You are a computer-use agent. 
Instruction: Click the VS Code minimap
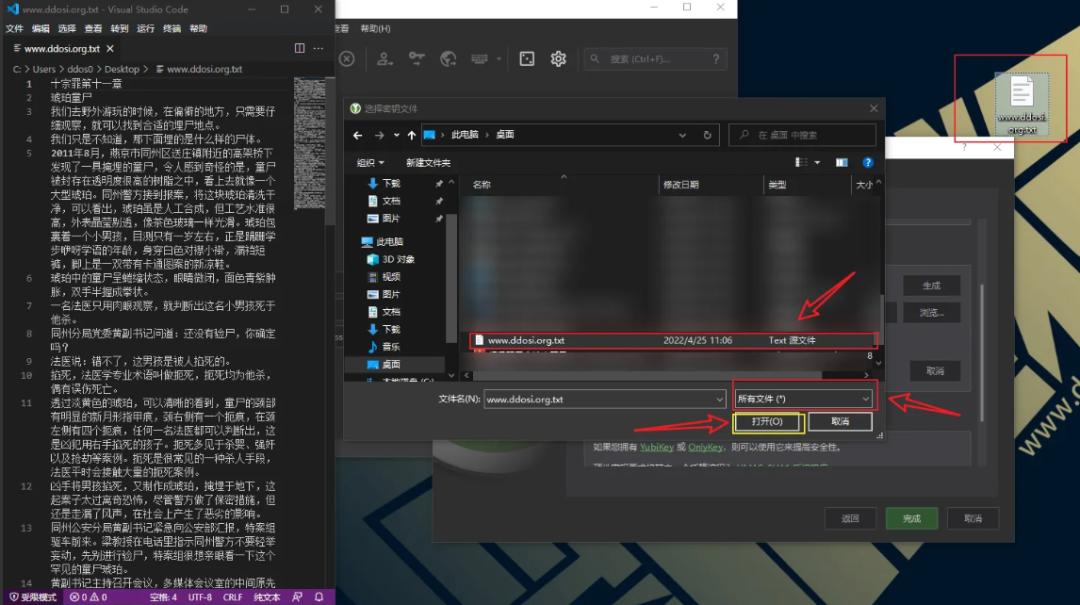click(x=309, y=143)
